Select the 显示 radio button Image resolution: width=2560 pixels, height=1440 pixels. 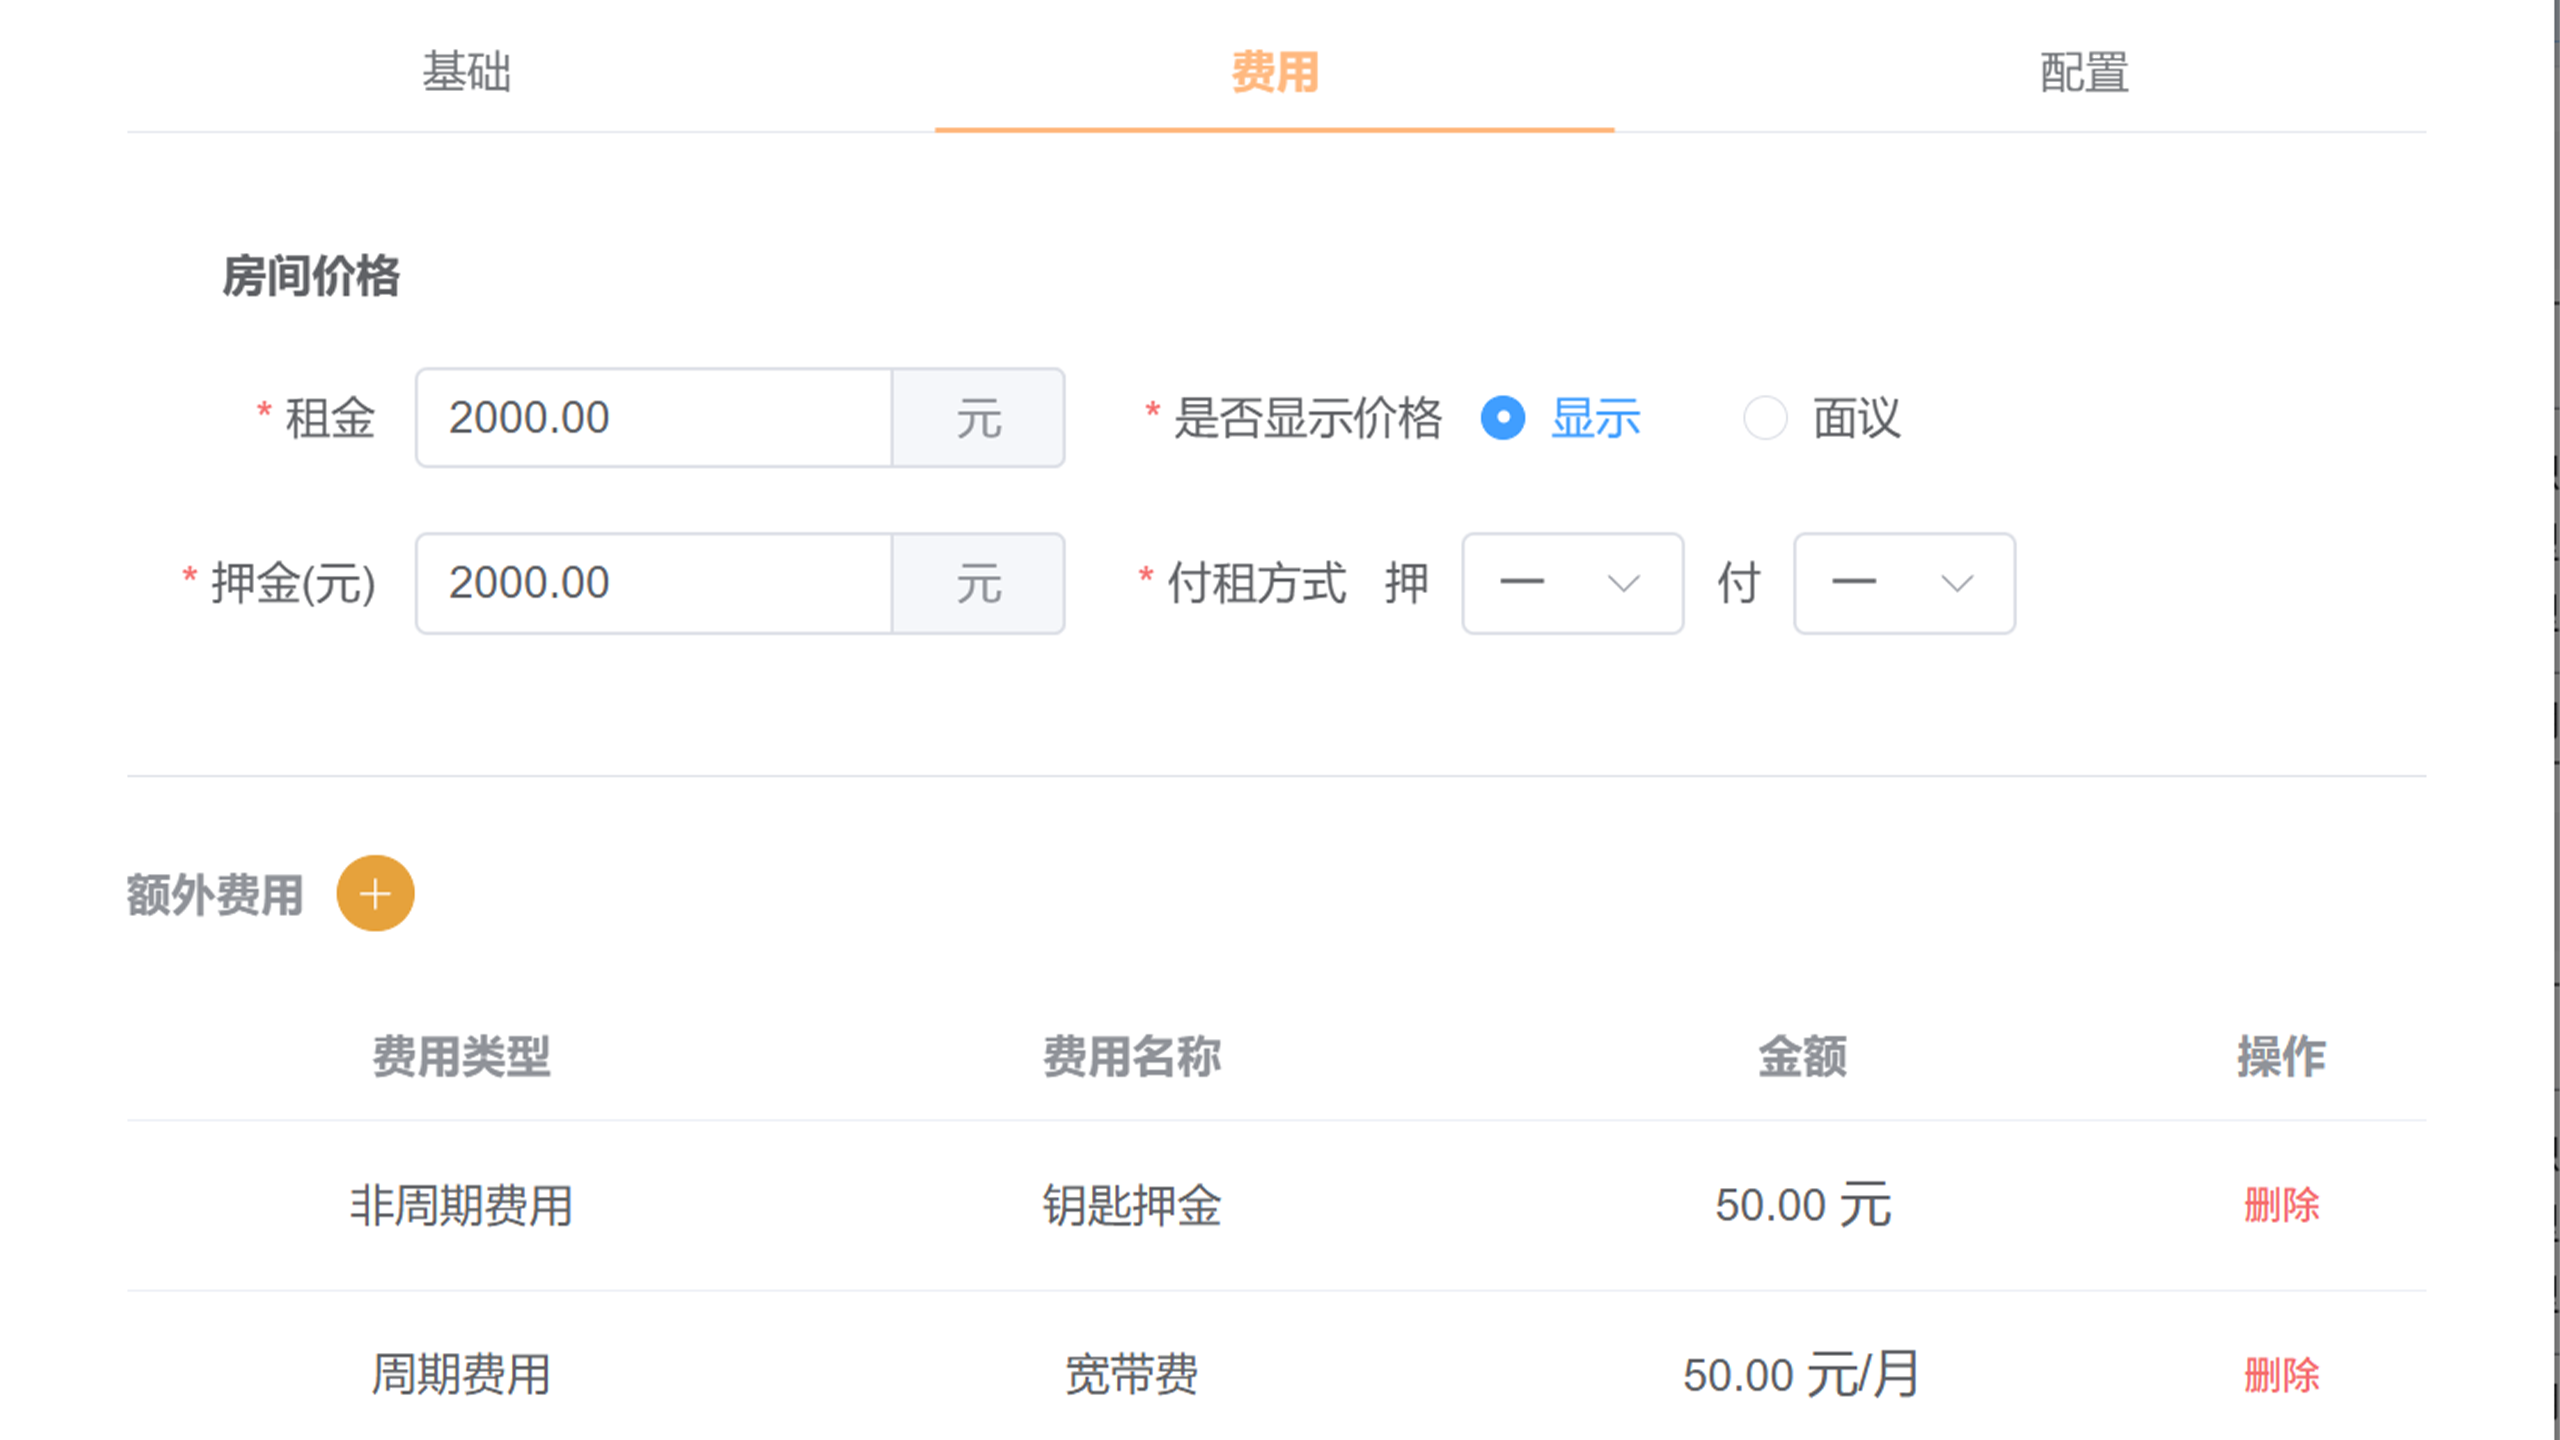pos(1503,418)
